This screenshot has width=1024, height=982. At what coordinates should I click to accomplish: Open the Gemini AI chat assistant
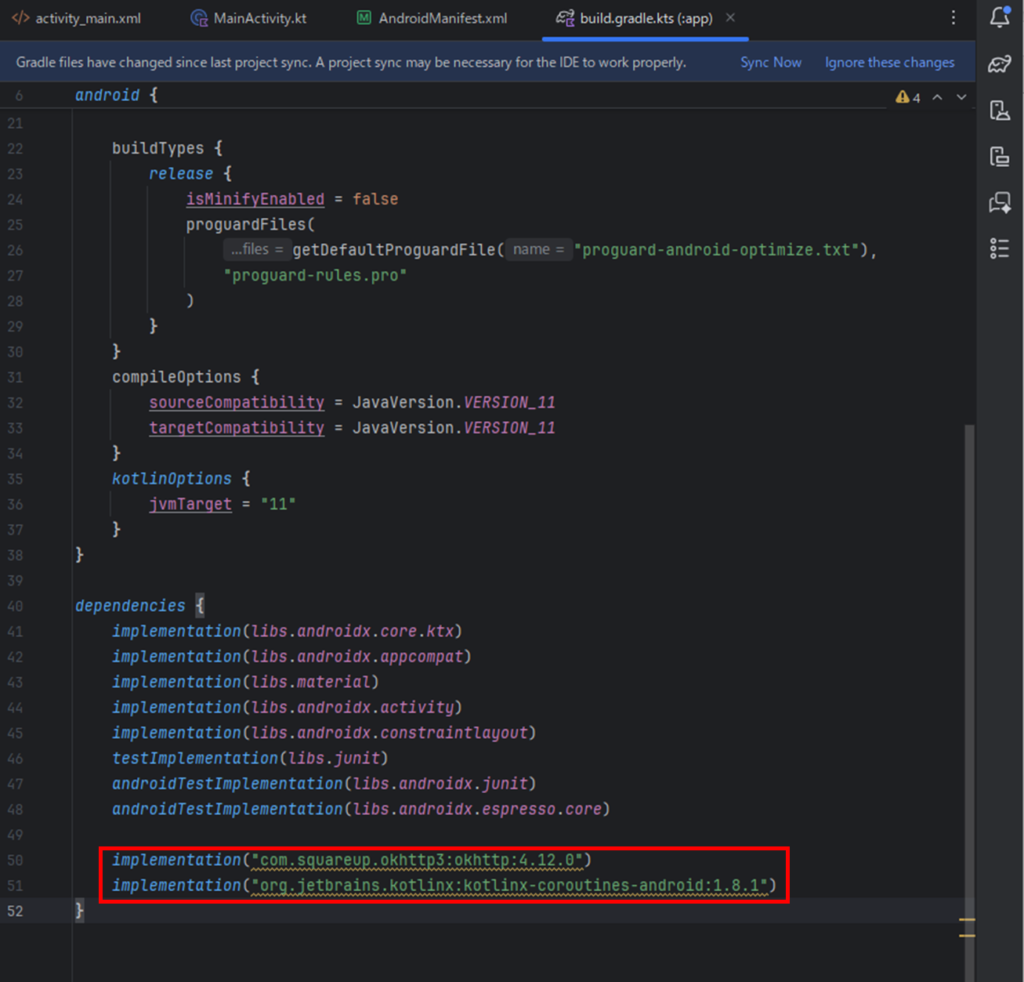[x=999, y=202]
